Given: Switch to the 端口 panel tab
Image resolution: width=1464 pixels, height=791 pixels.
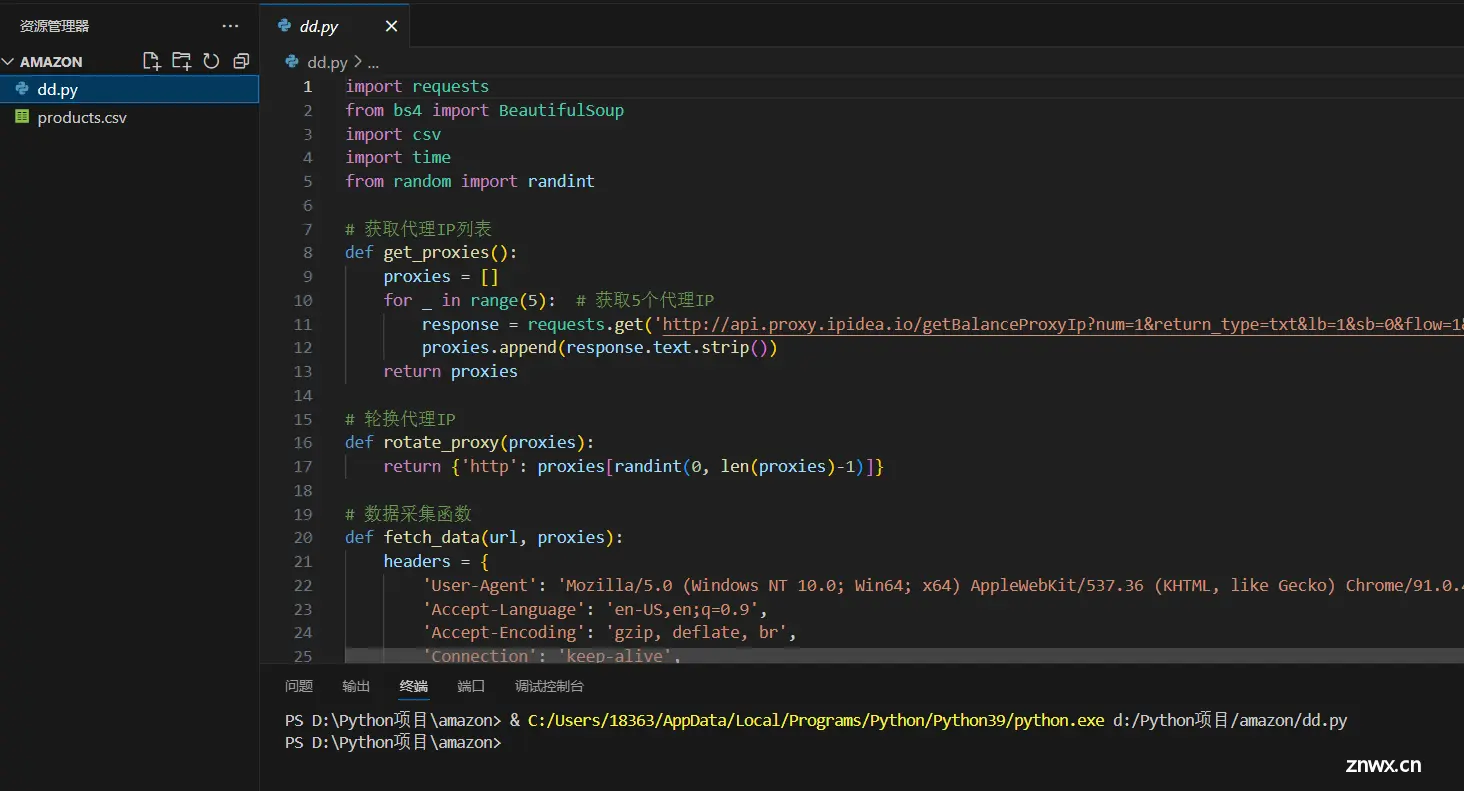Looking at the screenshot, I should (471, 686).
